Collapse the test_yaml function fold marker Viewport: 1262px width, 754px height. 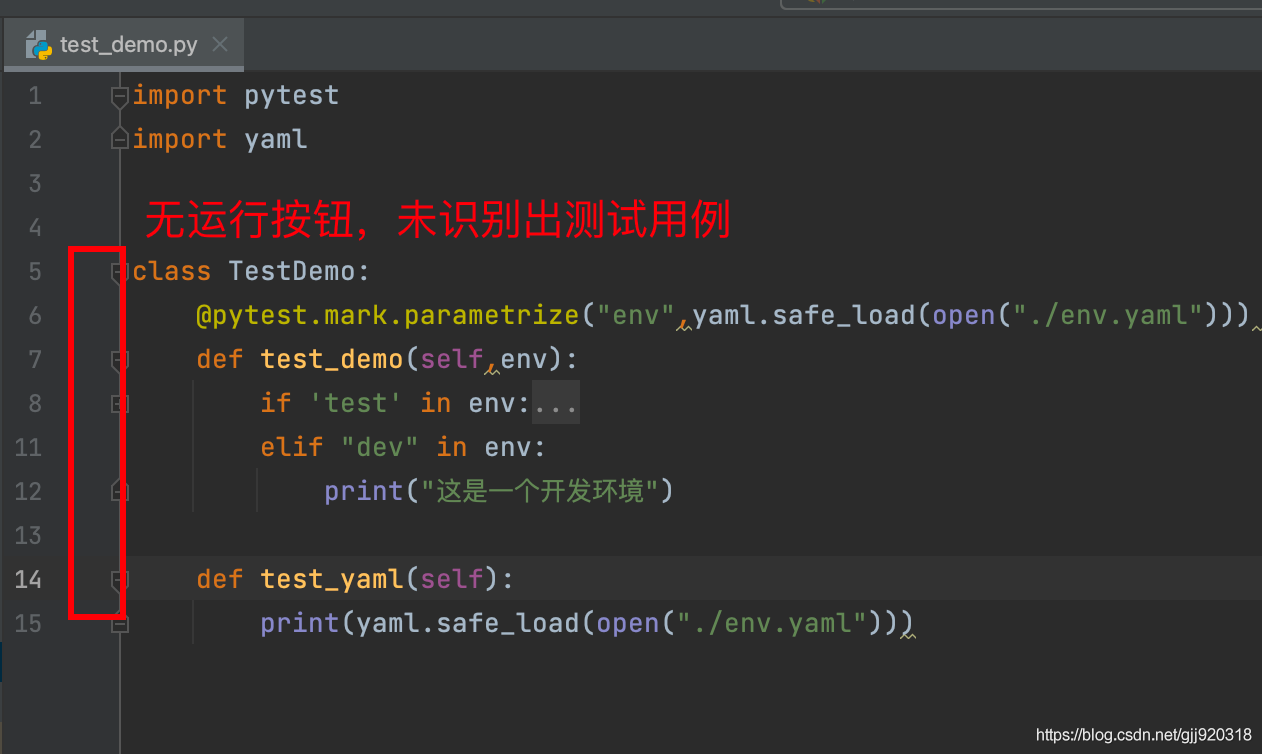(120, 579)
